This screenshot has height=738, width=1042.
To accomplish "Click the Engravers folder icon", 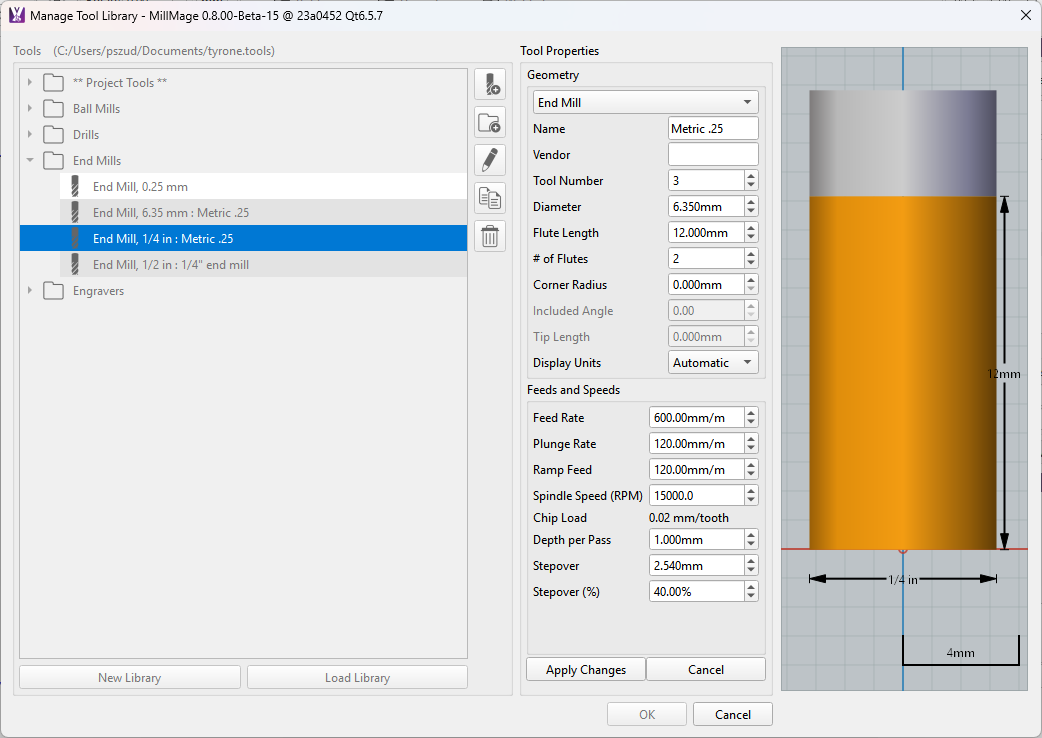I will (53, 291).
